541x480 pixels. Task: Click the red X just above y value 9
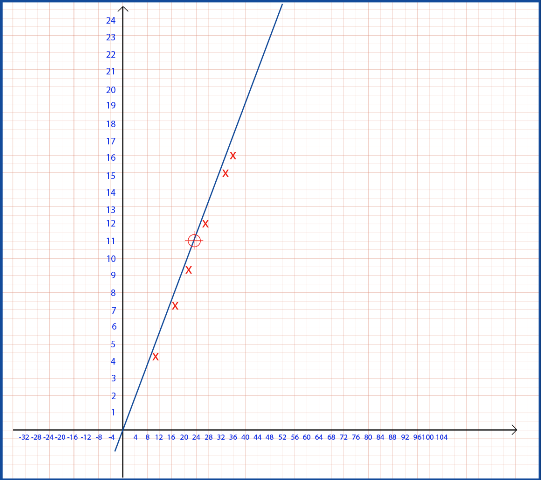(x=188, y=270)
